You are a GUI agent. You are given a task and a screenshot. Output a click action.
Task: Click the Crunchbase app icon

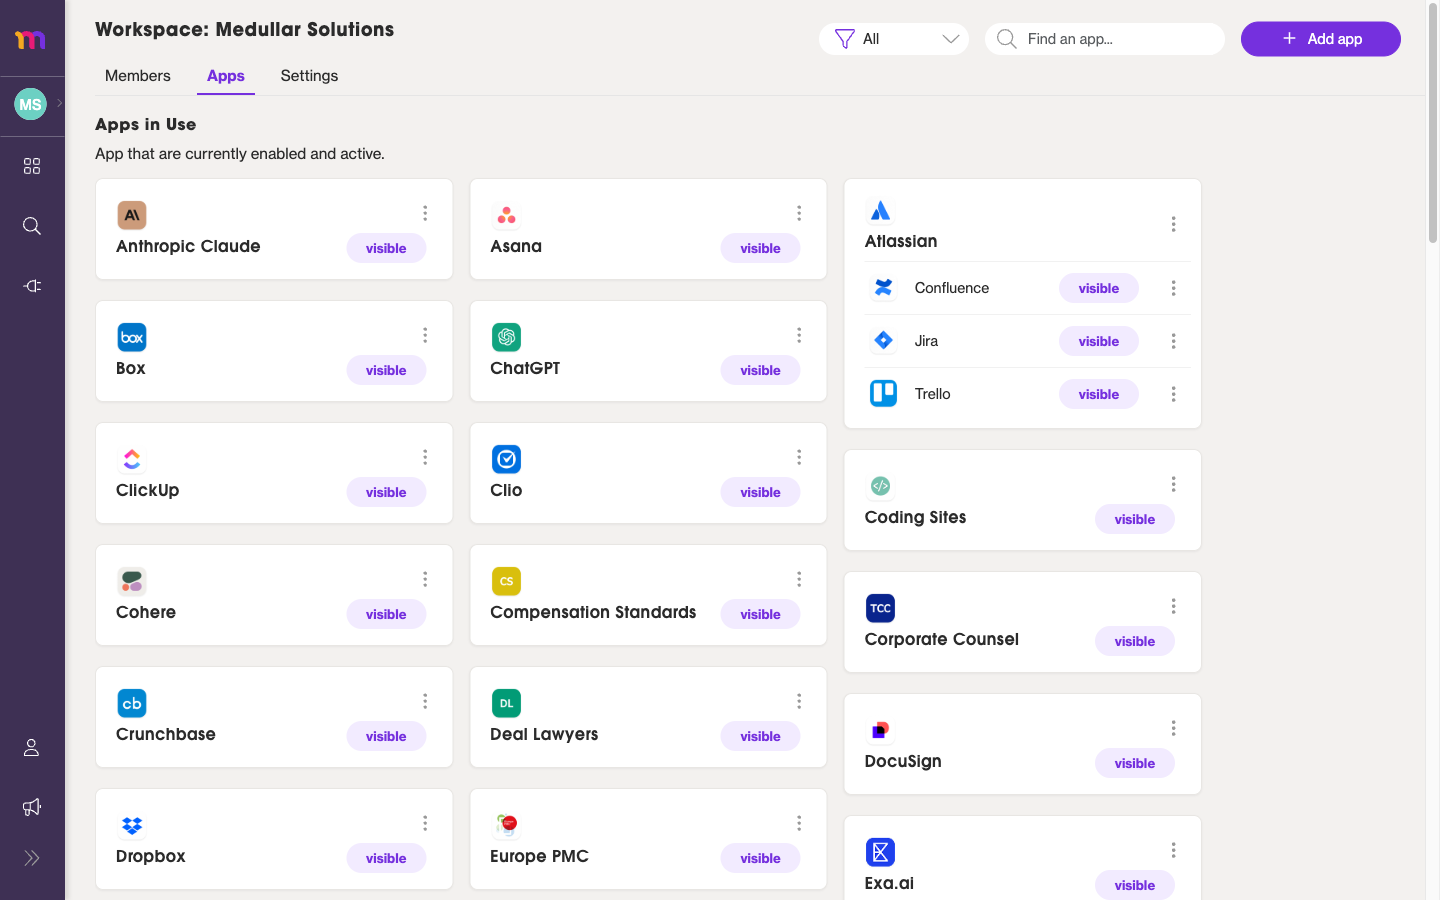(x=132, y=703)
